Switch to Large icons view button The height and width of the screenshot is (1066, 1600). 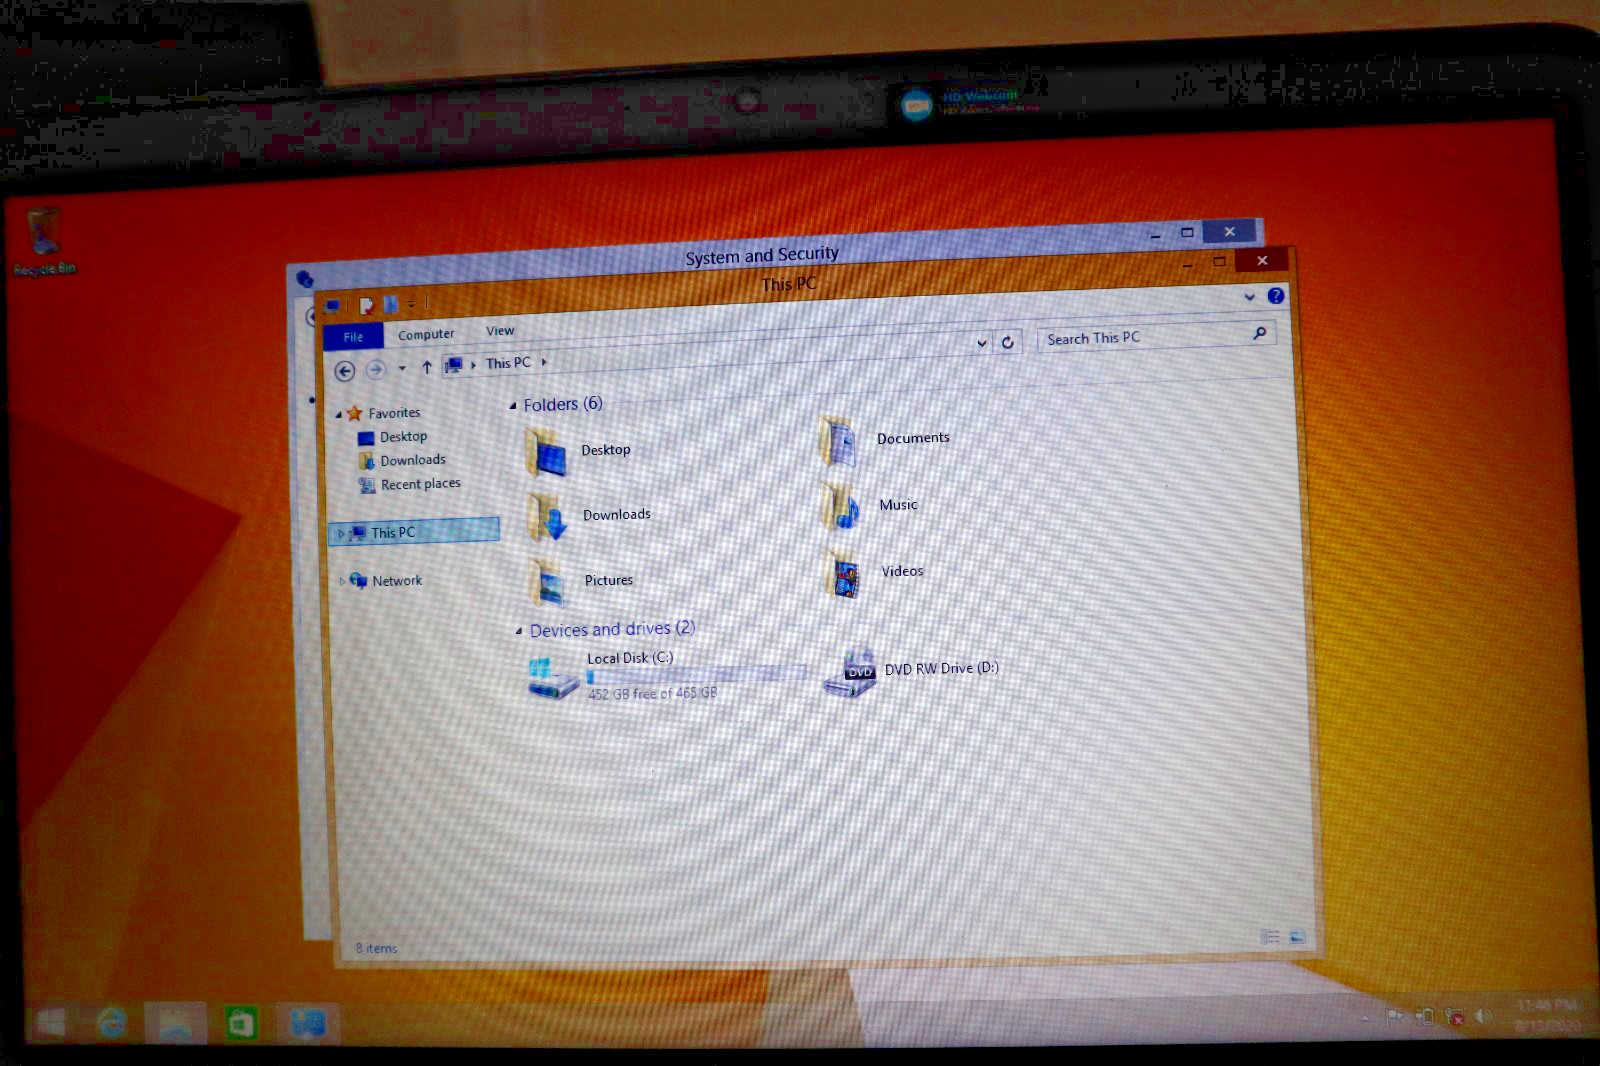tap(1297, 936)
